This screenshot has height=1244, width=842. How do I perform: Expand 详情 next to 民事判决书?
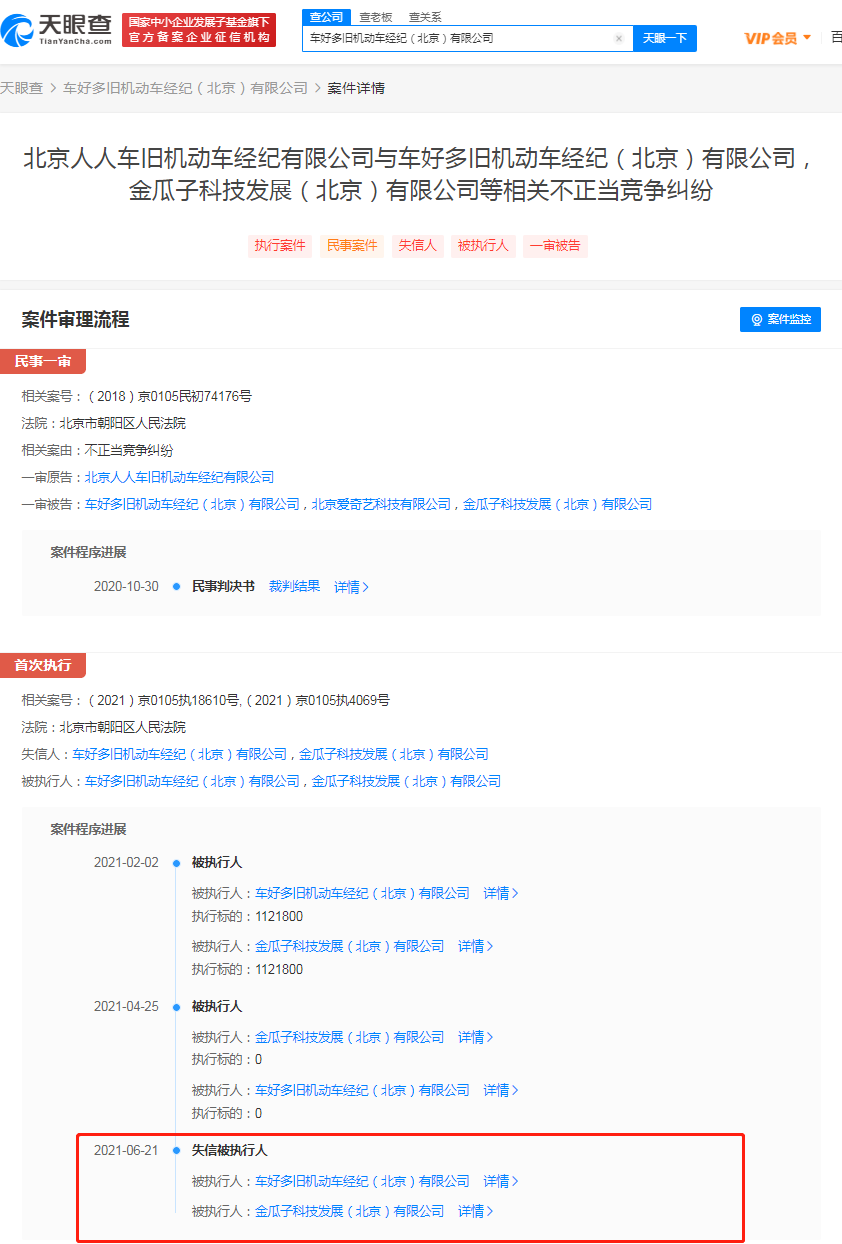pos(352,587)
